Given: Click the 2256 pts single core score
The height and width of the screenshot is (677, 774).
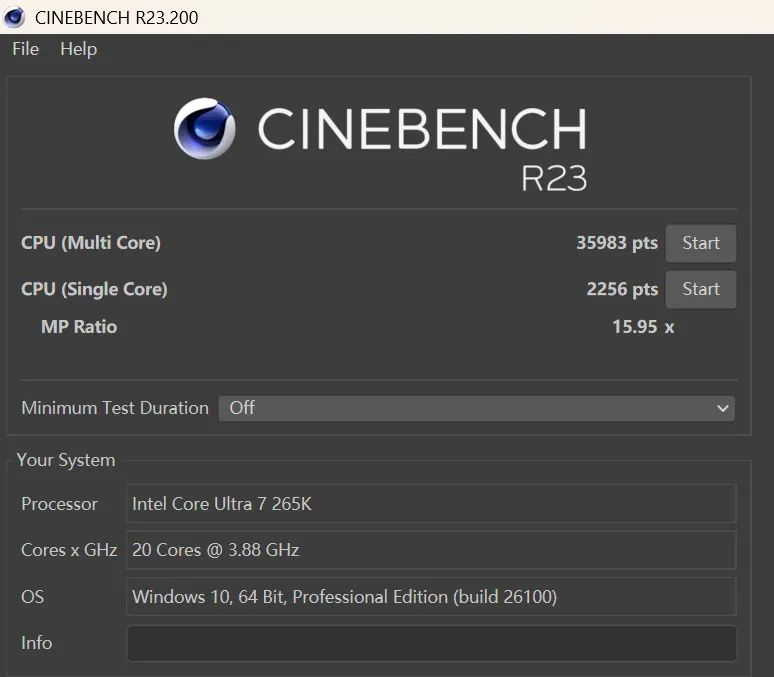Looking at the screenshot, I should pos(622,289).
